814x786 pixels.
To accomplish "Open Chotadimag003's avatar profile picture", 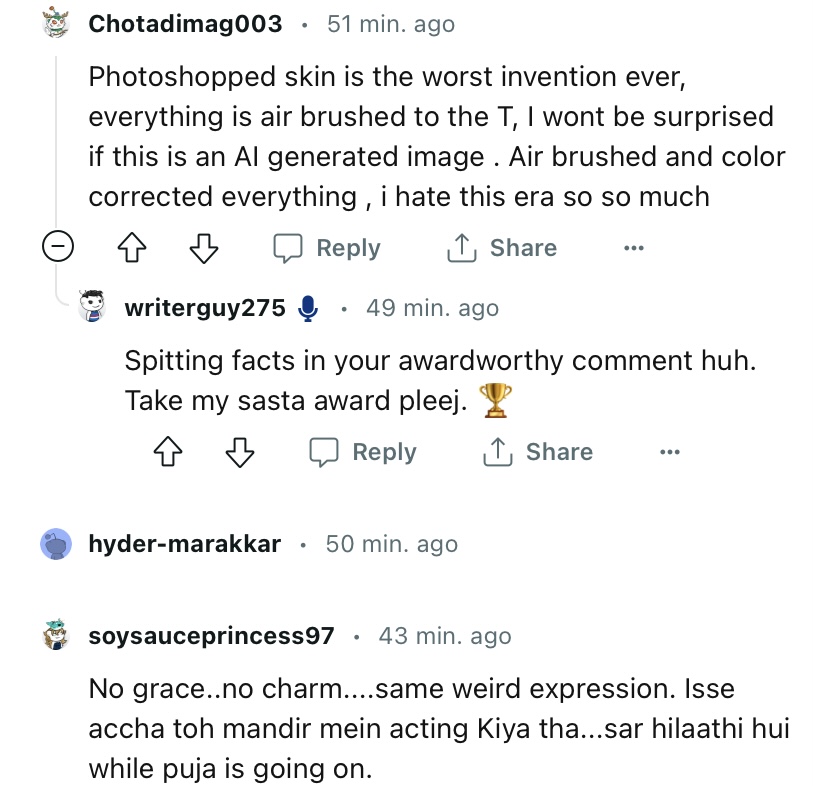I will [56, 23].
